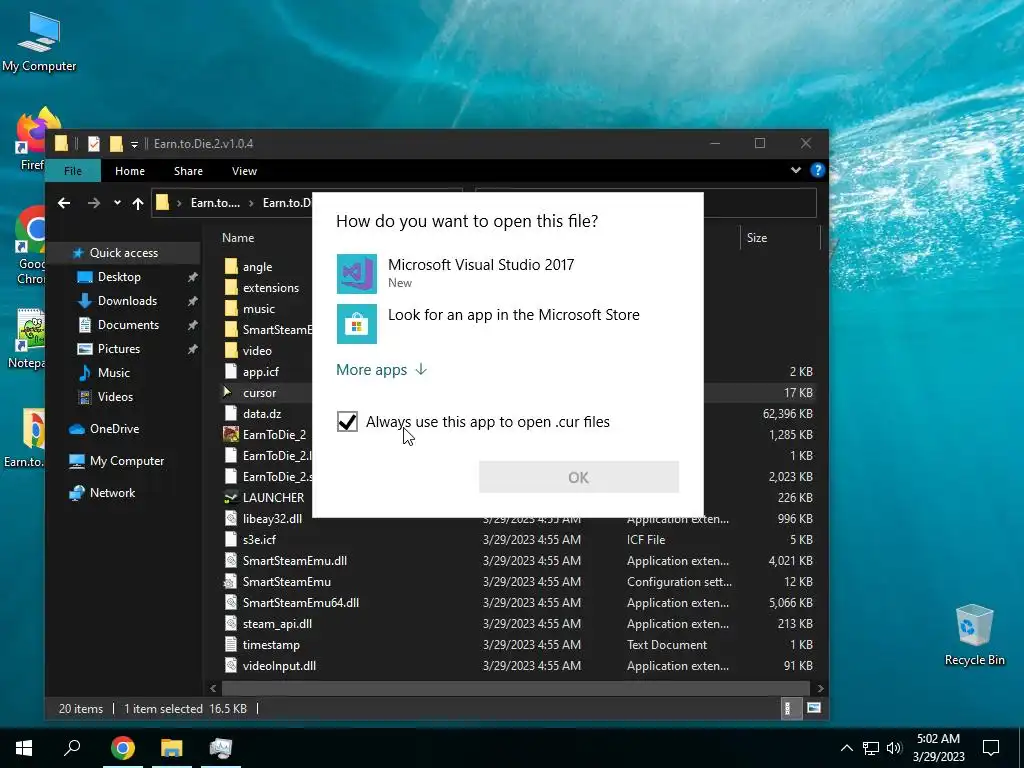Go forward with the right arrow

pyautogui.click(x=94, y=203)
